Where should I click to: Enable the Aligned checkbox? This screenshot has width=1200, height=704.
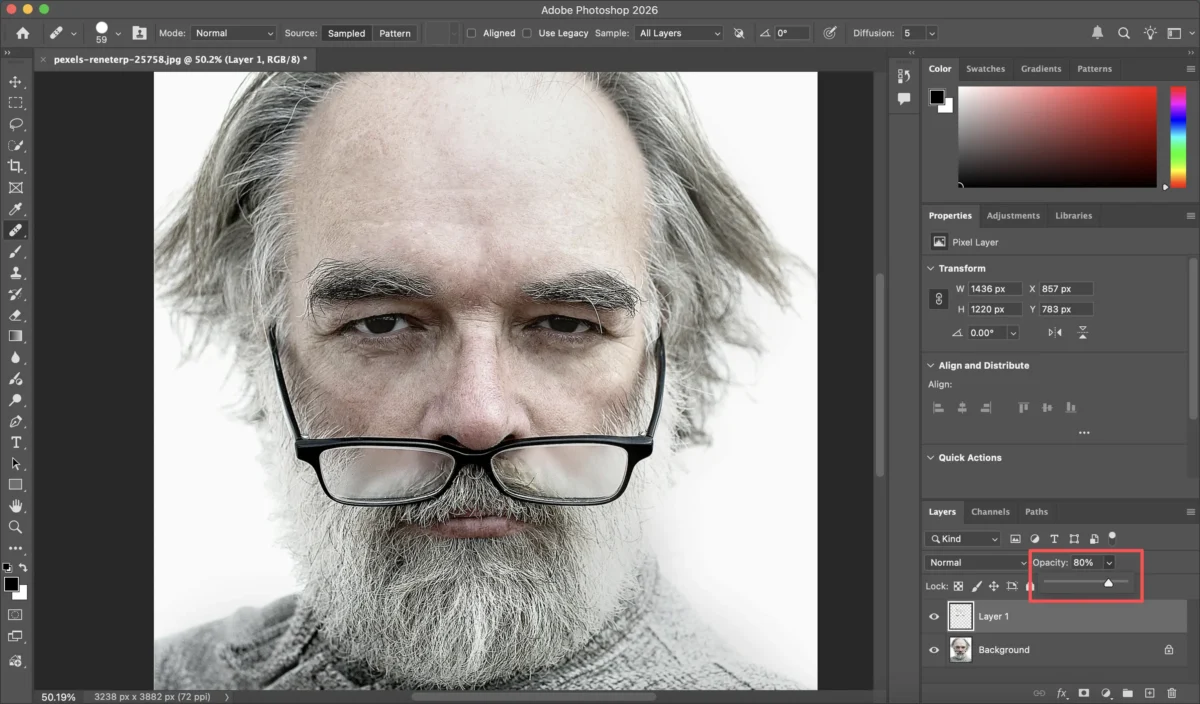click(470, 32)
